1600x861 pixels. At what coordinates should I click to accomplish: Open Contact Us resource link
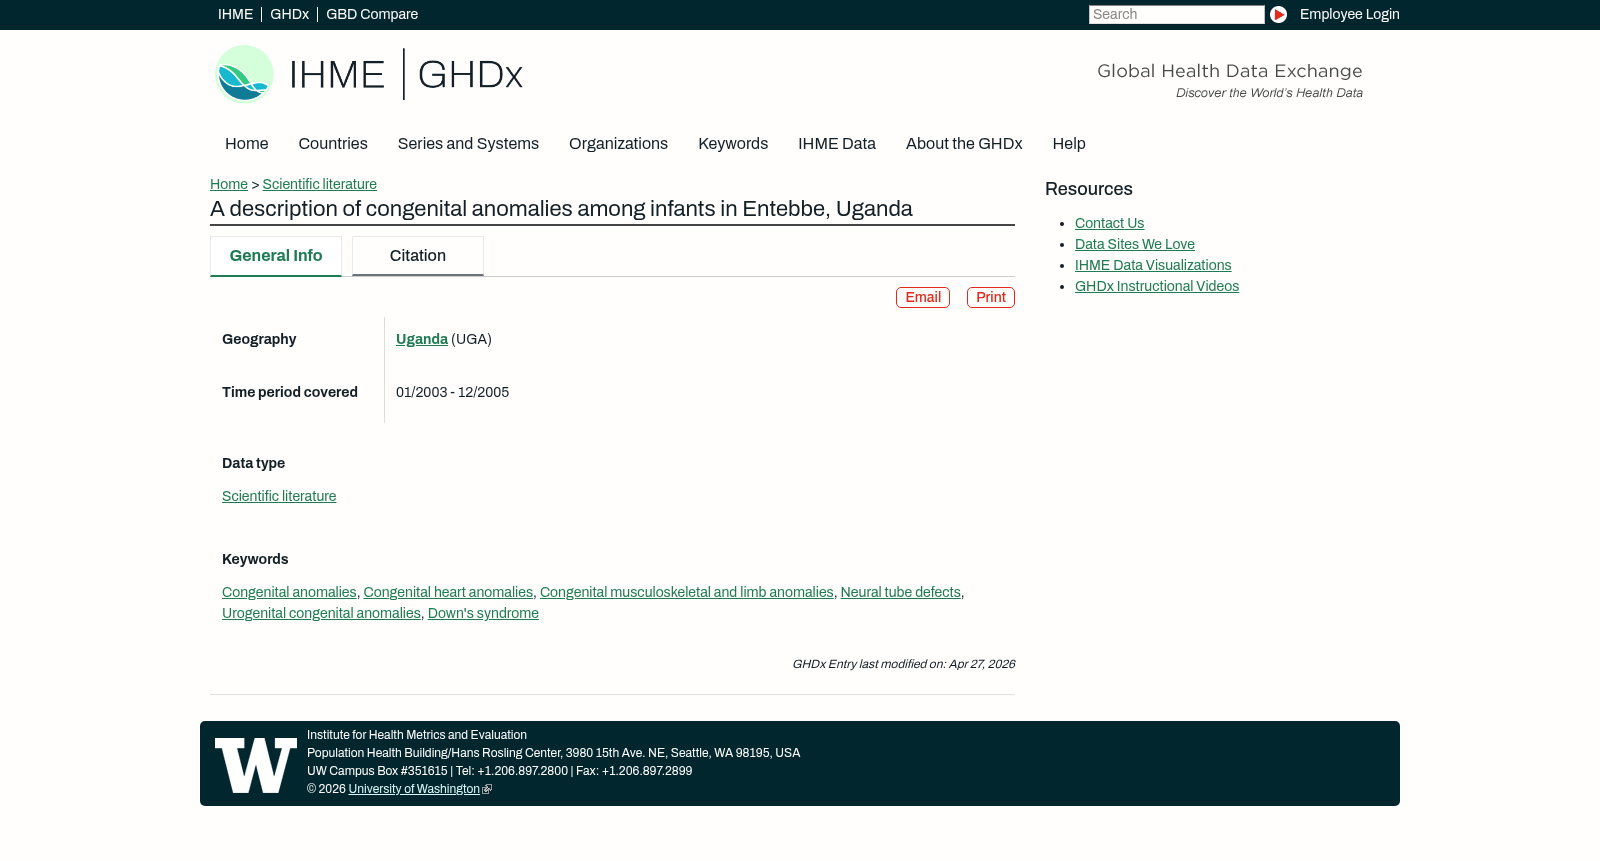(x=1109, y=223)
